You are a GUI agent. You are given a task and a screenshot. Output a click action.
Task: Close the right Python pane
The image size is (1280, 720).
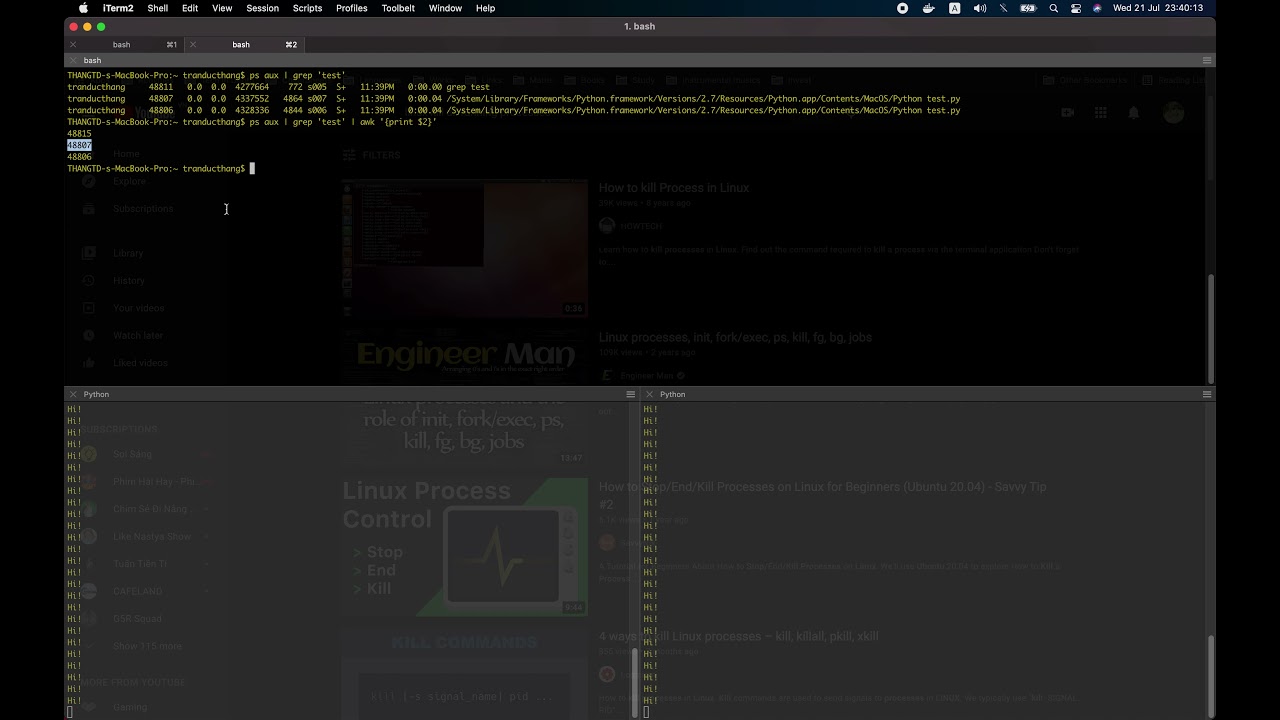[x=649, y=394]
